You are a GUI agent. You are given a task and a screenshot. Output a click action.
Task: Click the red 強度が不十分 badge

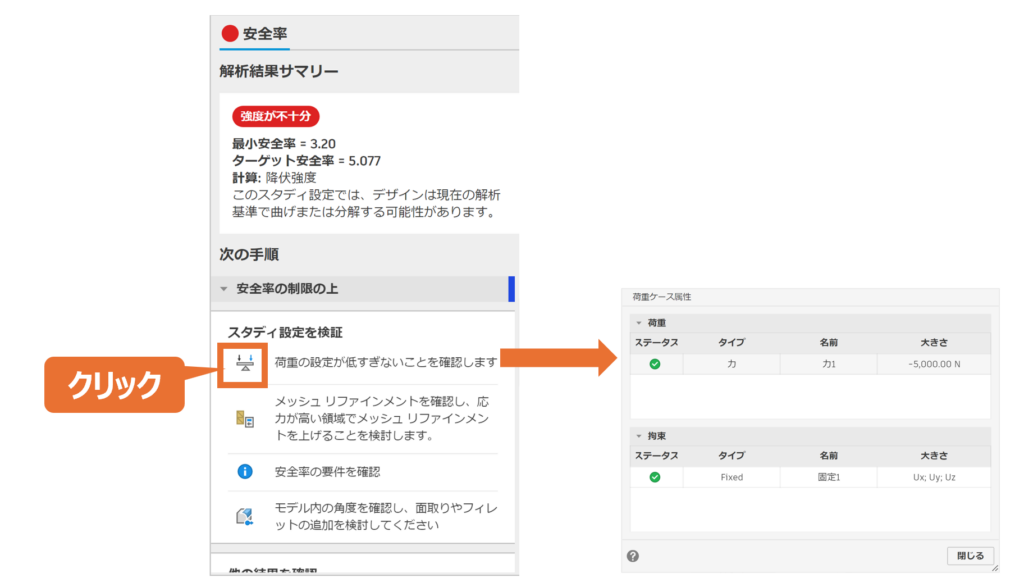(275, 116)
